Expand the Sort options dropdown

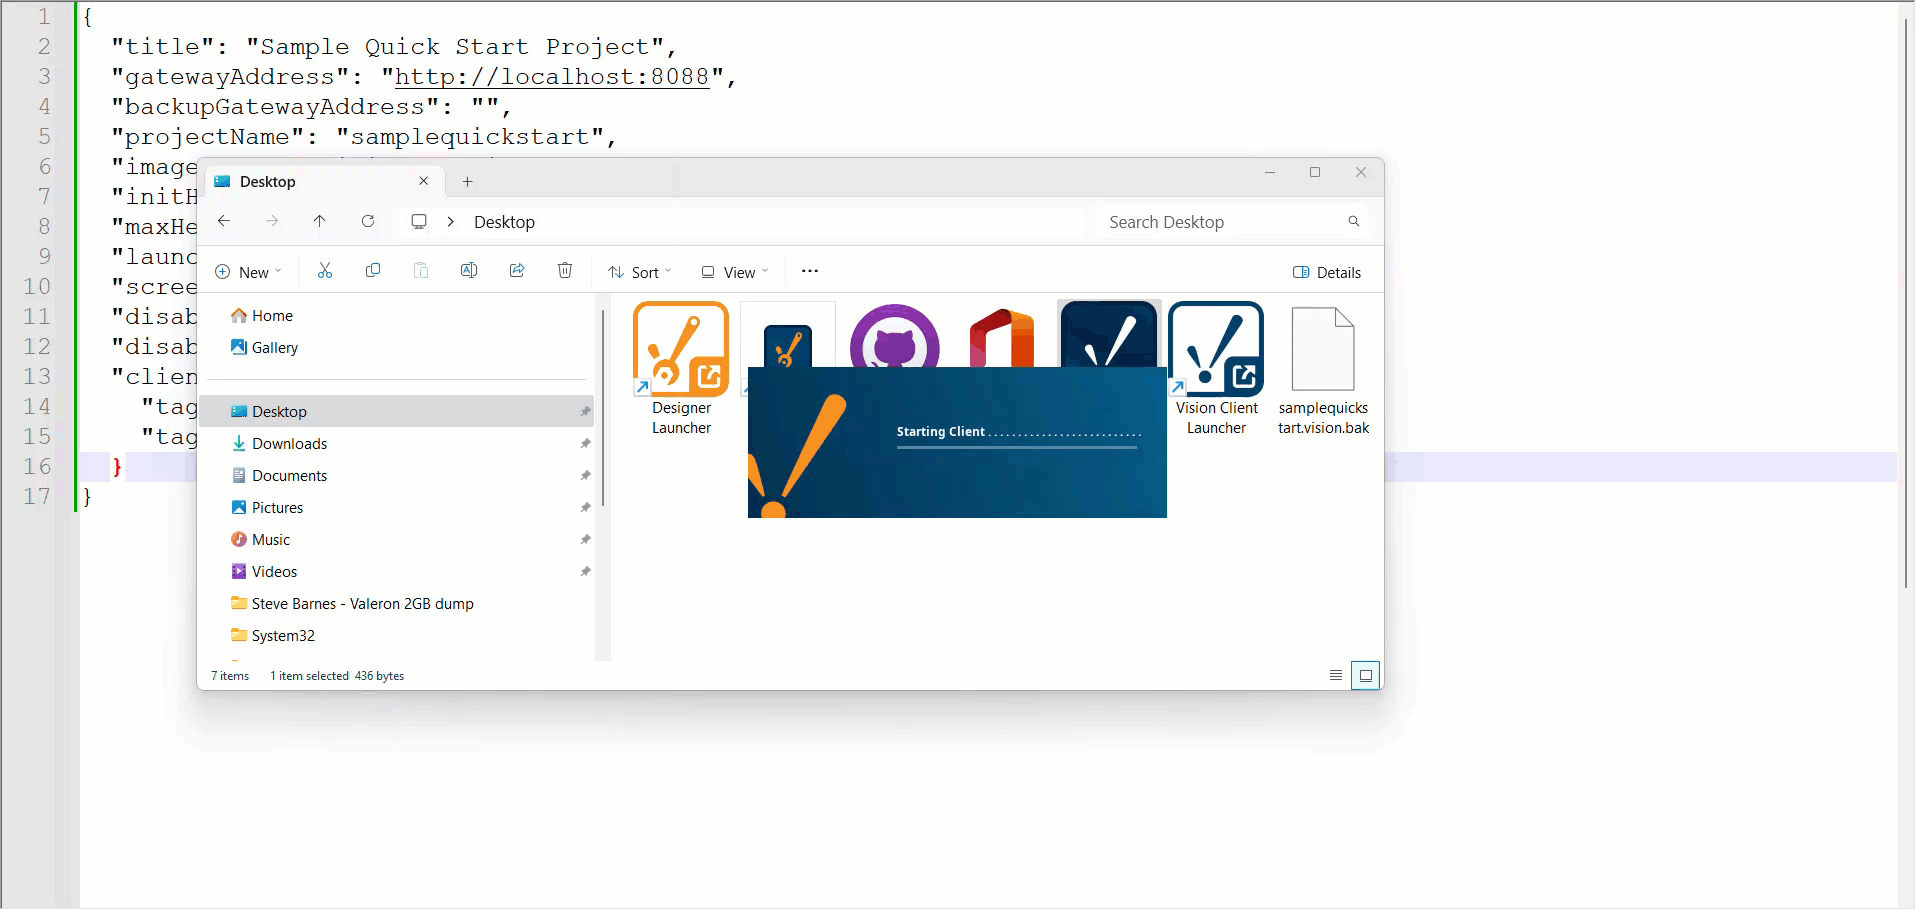(640, 273)
